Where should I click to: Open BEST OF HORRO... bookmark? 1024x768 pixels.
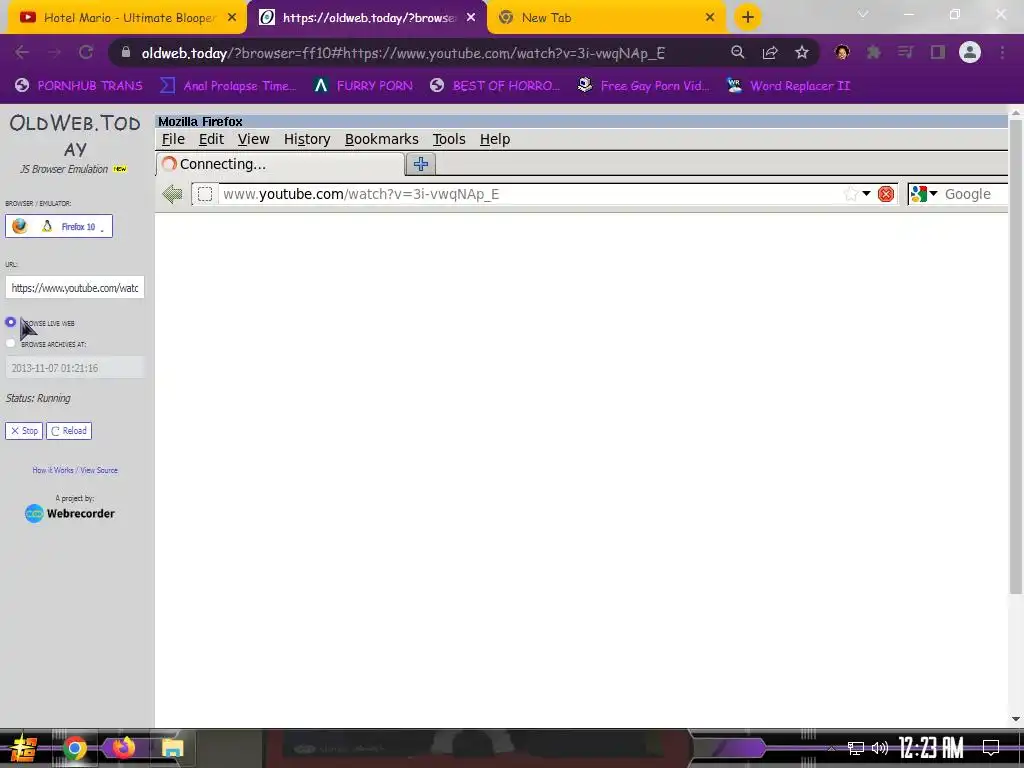[495, 86]
